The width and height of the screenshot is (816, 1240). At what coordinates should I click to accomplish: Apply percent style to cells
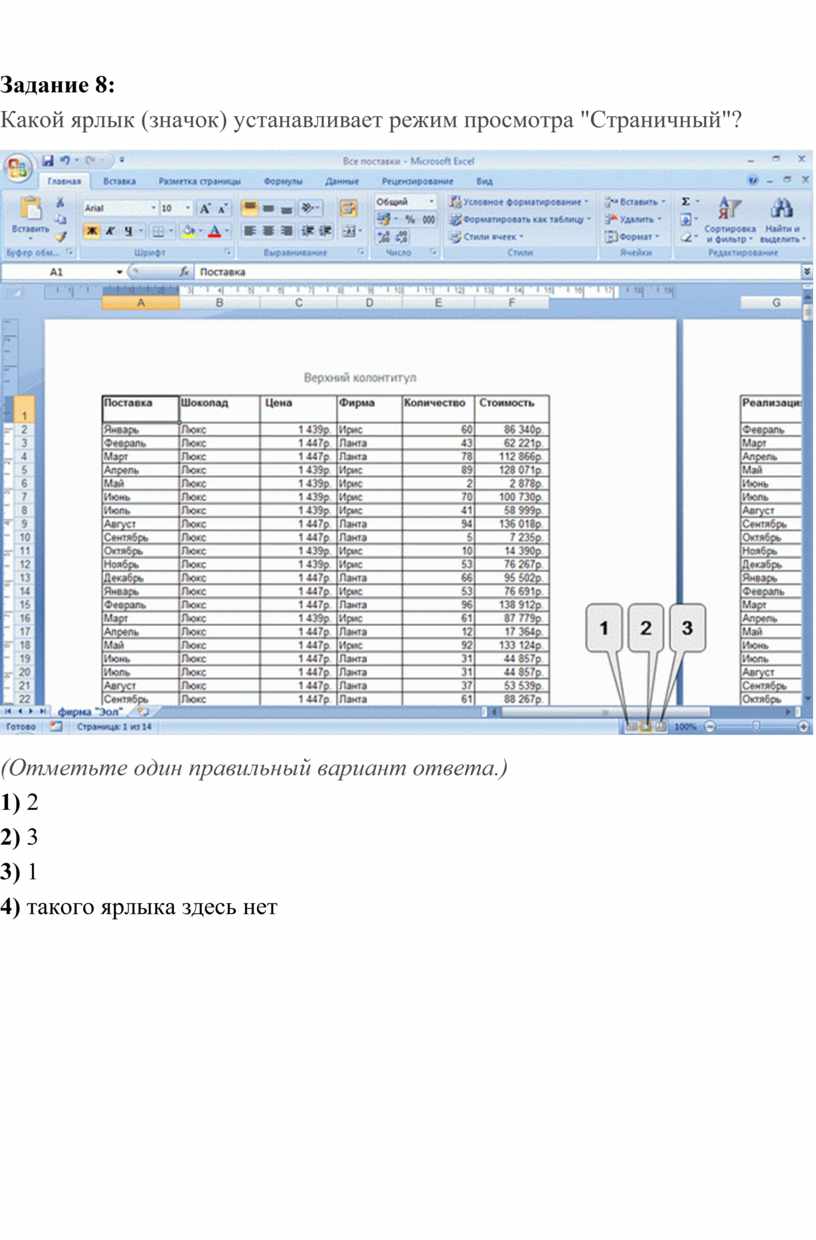(410, 219)
